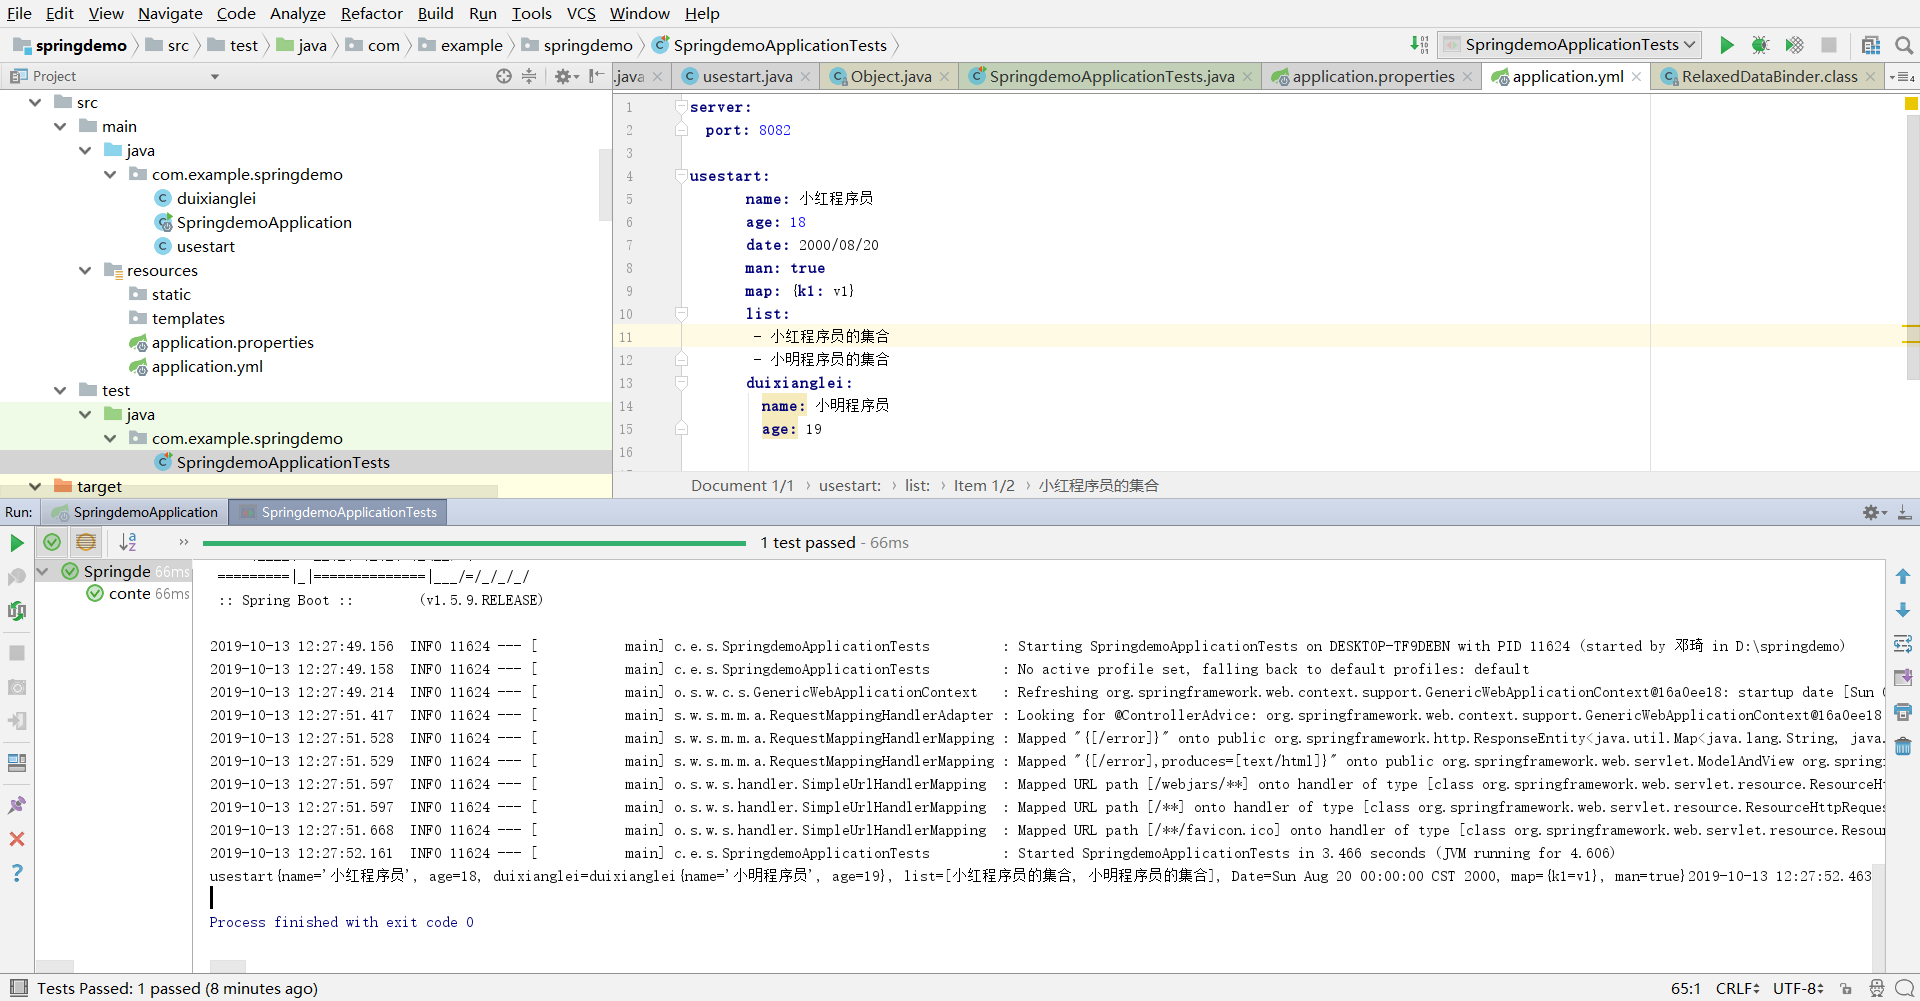Click Restore Layout icon in Run sidebar

point(17,763)
